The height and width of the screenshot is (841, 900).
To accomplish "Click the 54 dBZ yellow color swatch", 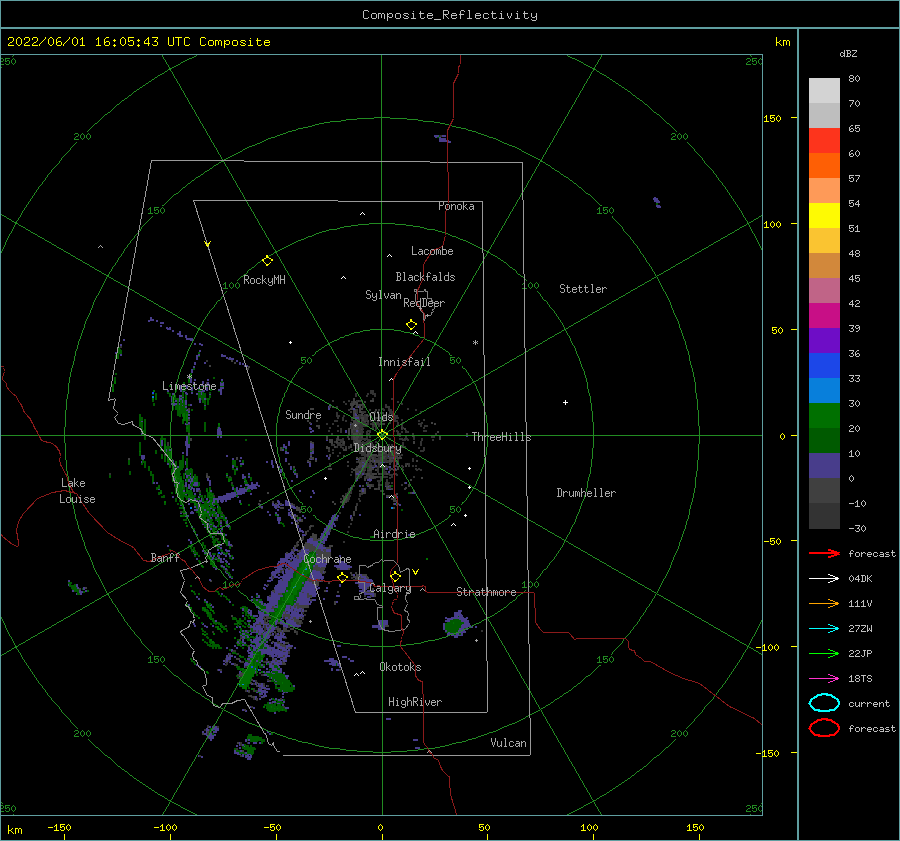I will coord(824,215).
